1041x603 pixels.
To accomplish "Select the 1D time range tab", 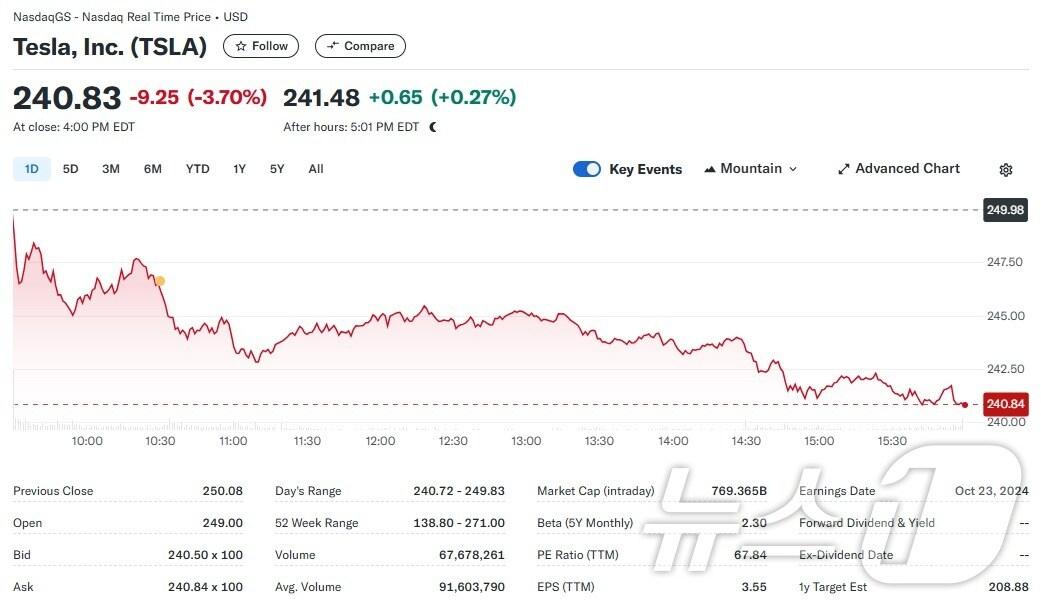I will click(31, 169).
